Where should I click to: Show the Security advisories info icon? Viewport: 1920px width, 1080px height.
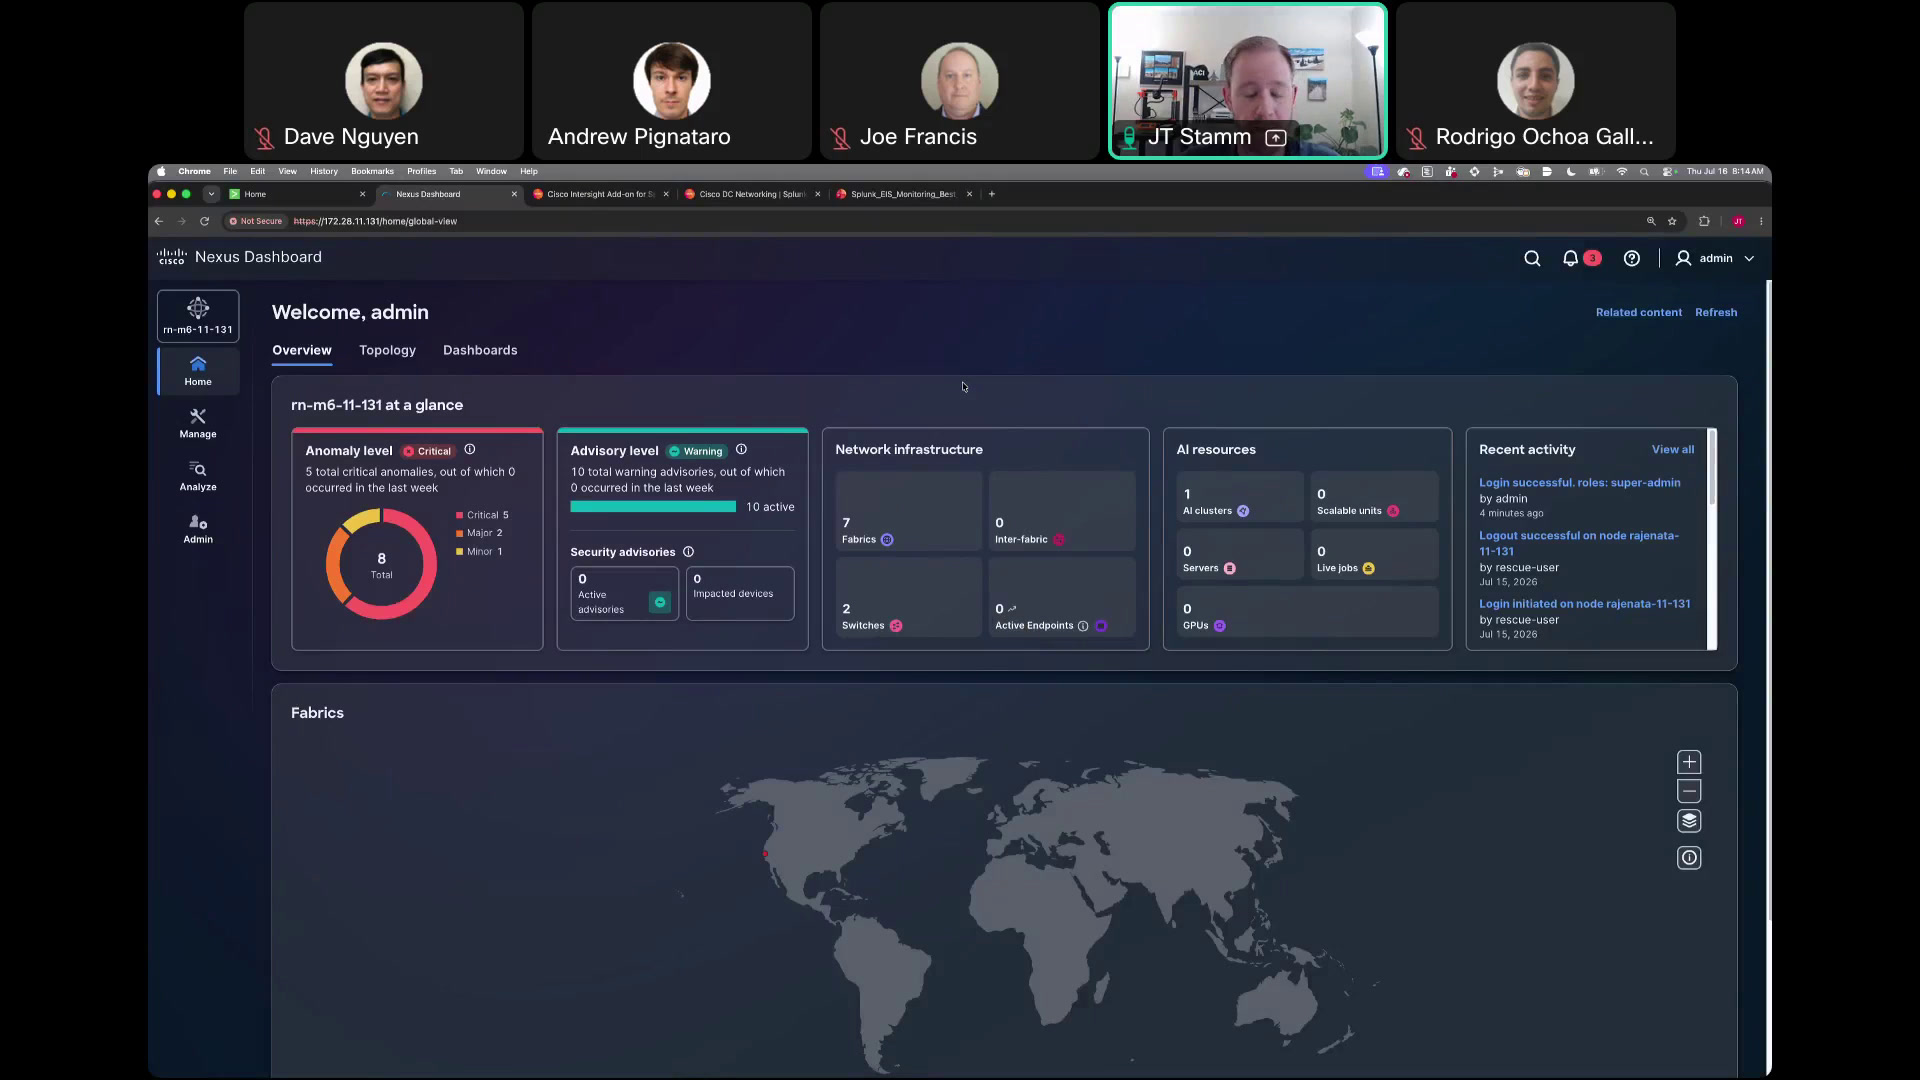pos(688,552)
